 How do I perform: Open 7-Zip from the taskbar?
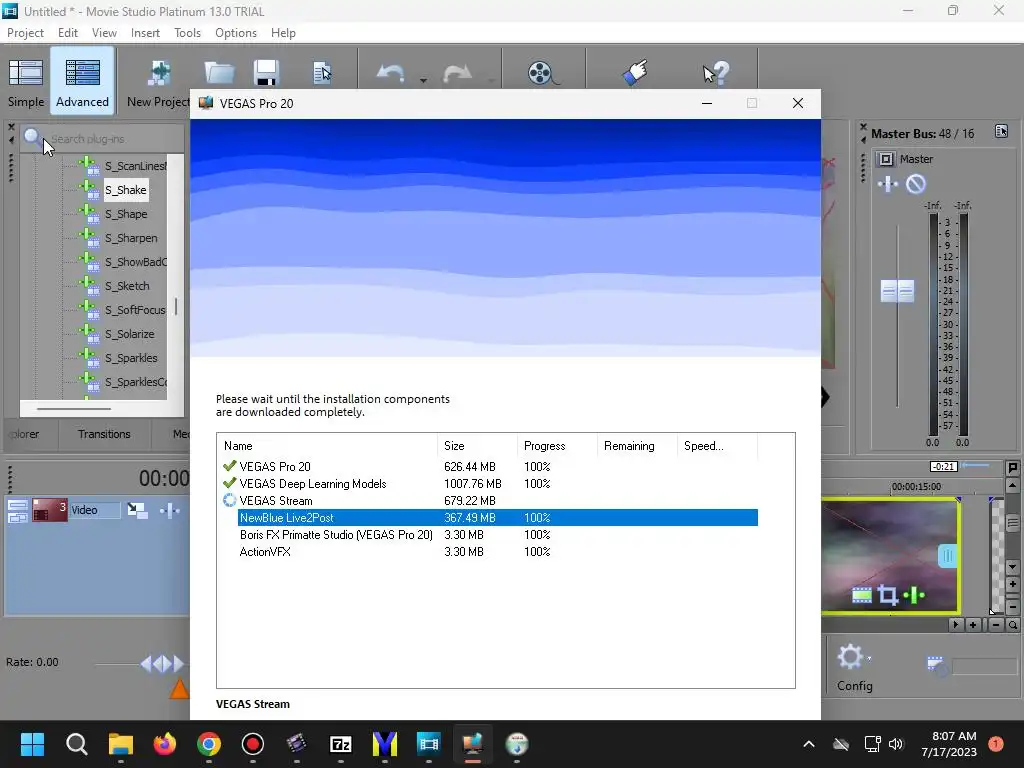341,744
